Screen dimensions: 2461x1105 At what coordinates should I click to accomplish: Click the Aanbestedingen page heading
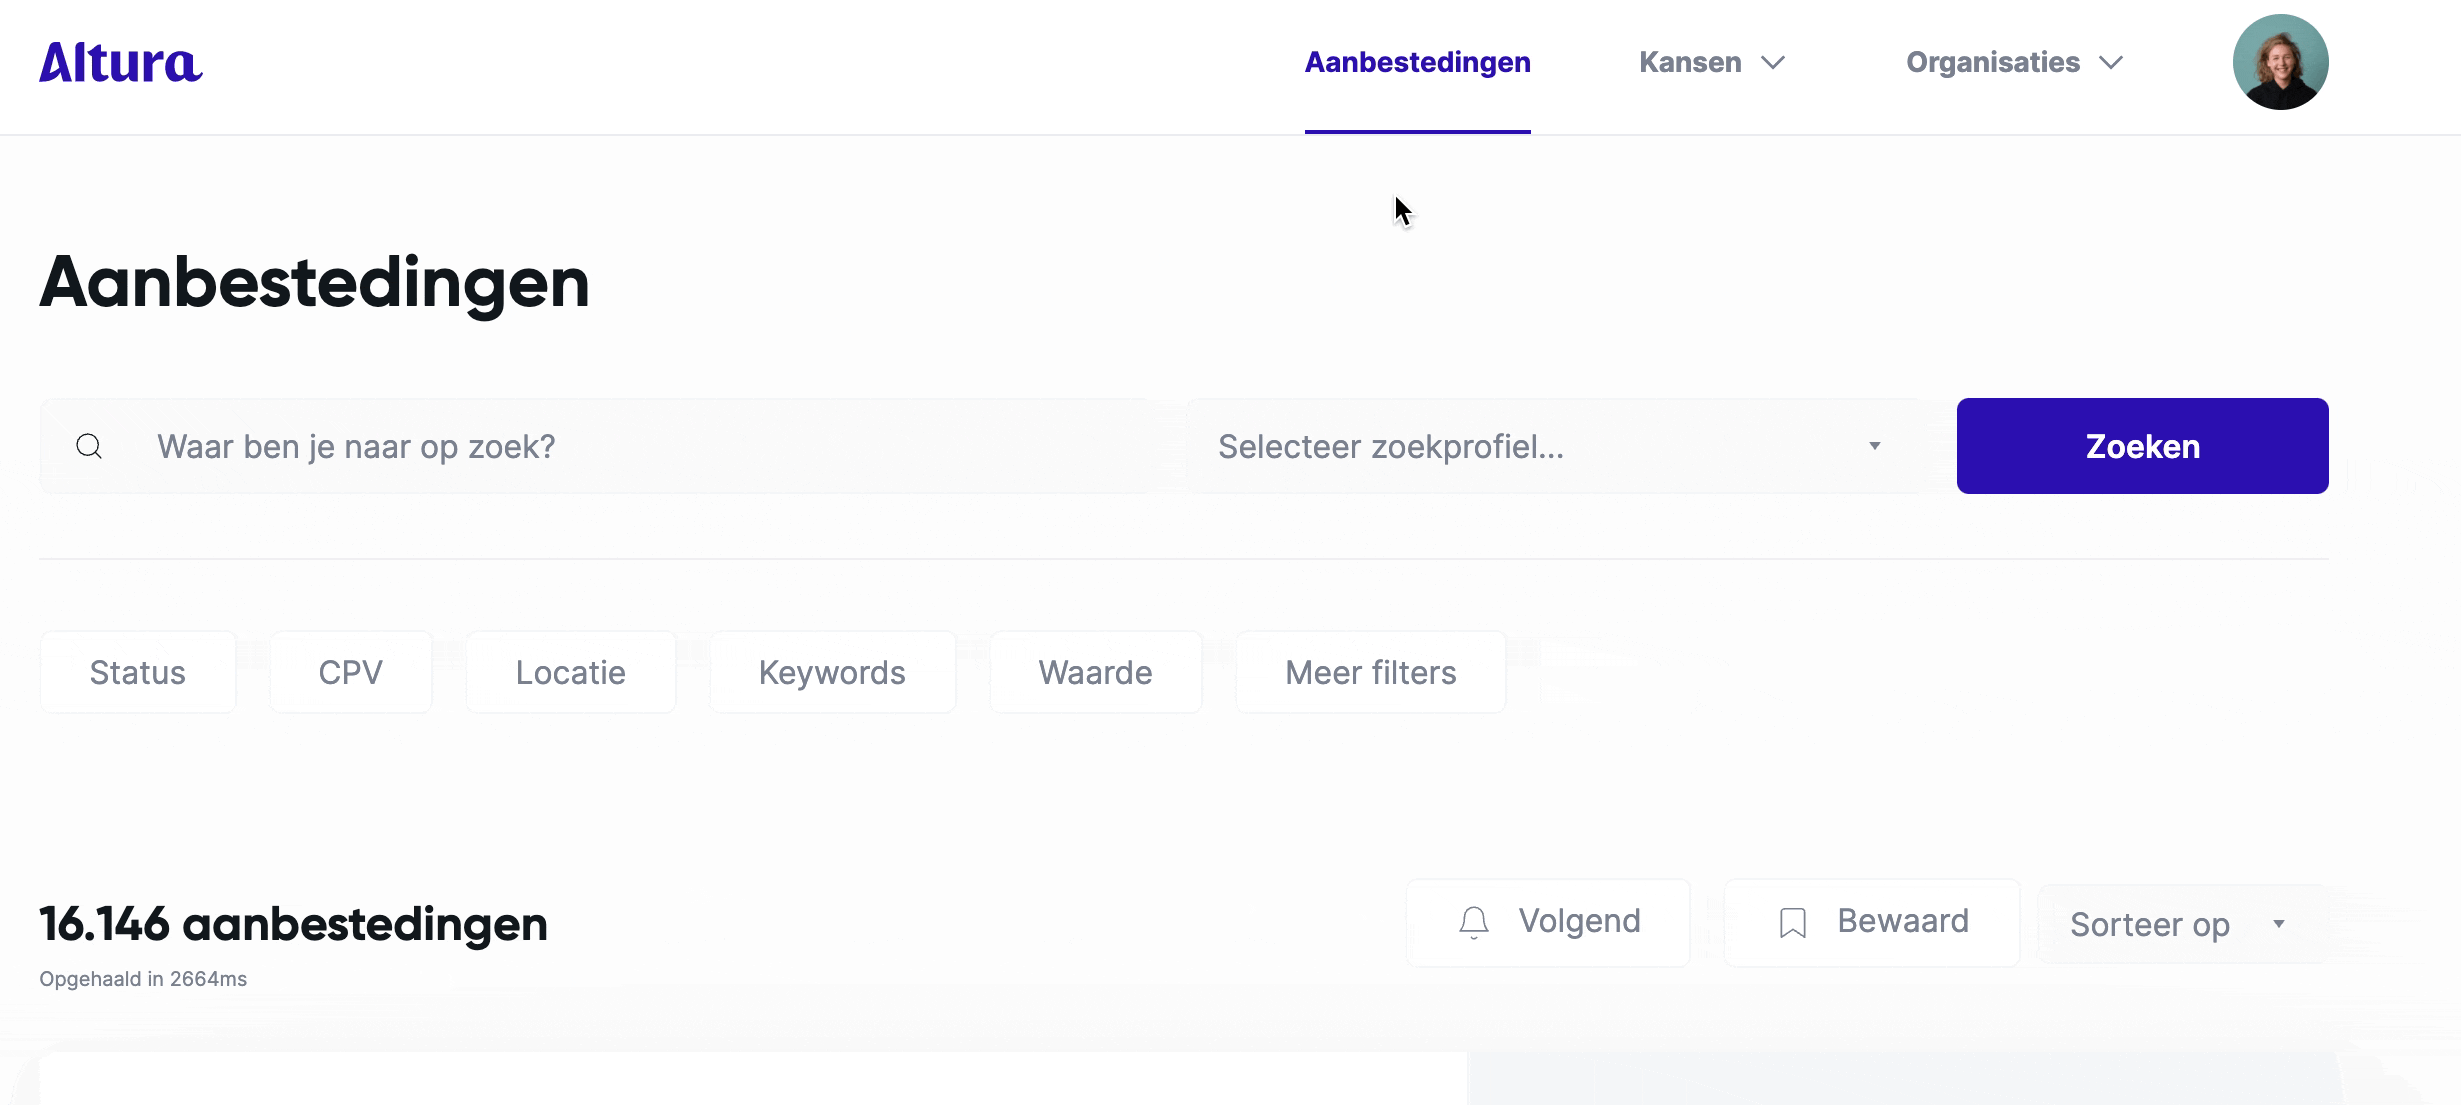pyautogui.click(x=315, y=283)
